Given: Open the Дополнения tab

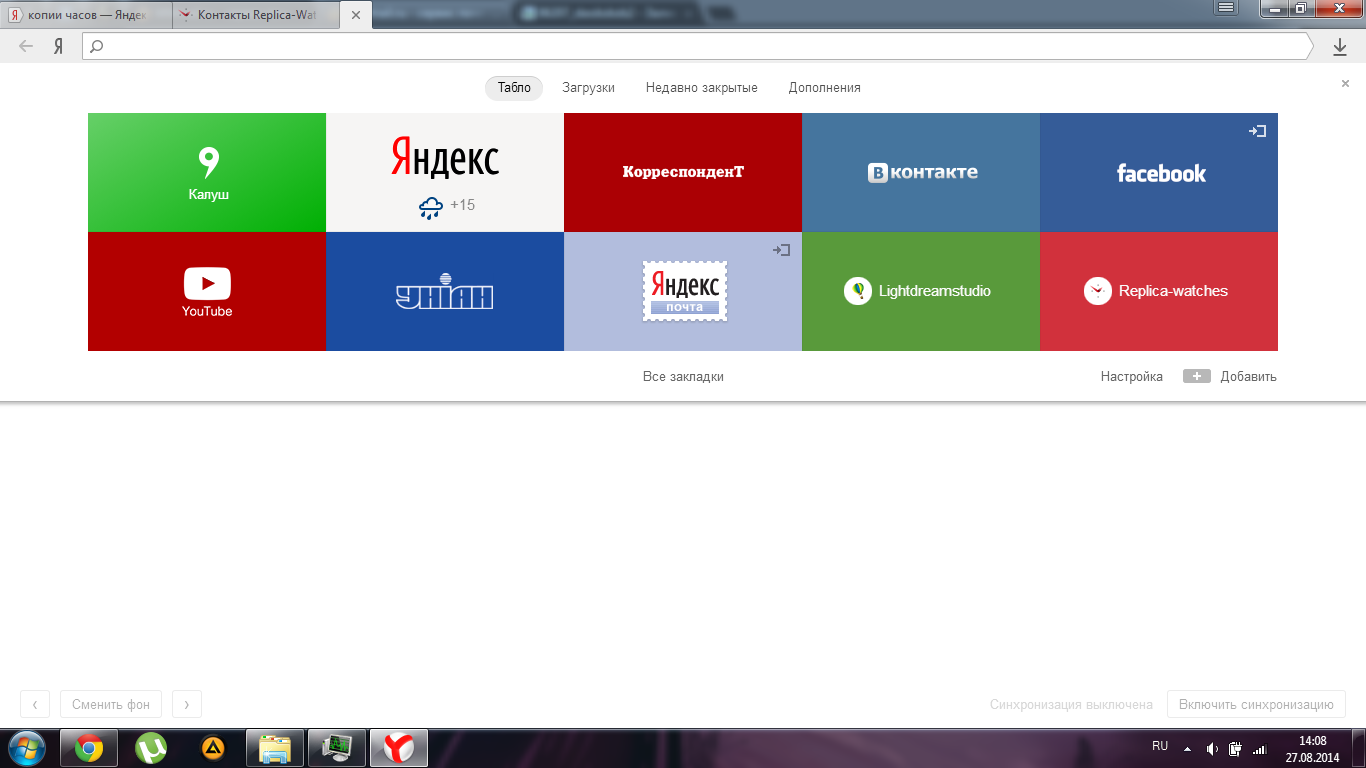Looking at the screenshot, I should point(825,88).
